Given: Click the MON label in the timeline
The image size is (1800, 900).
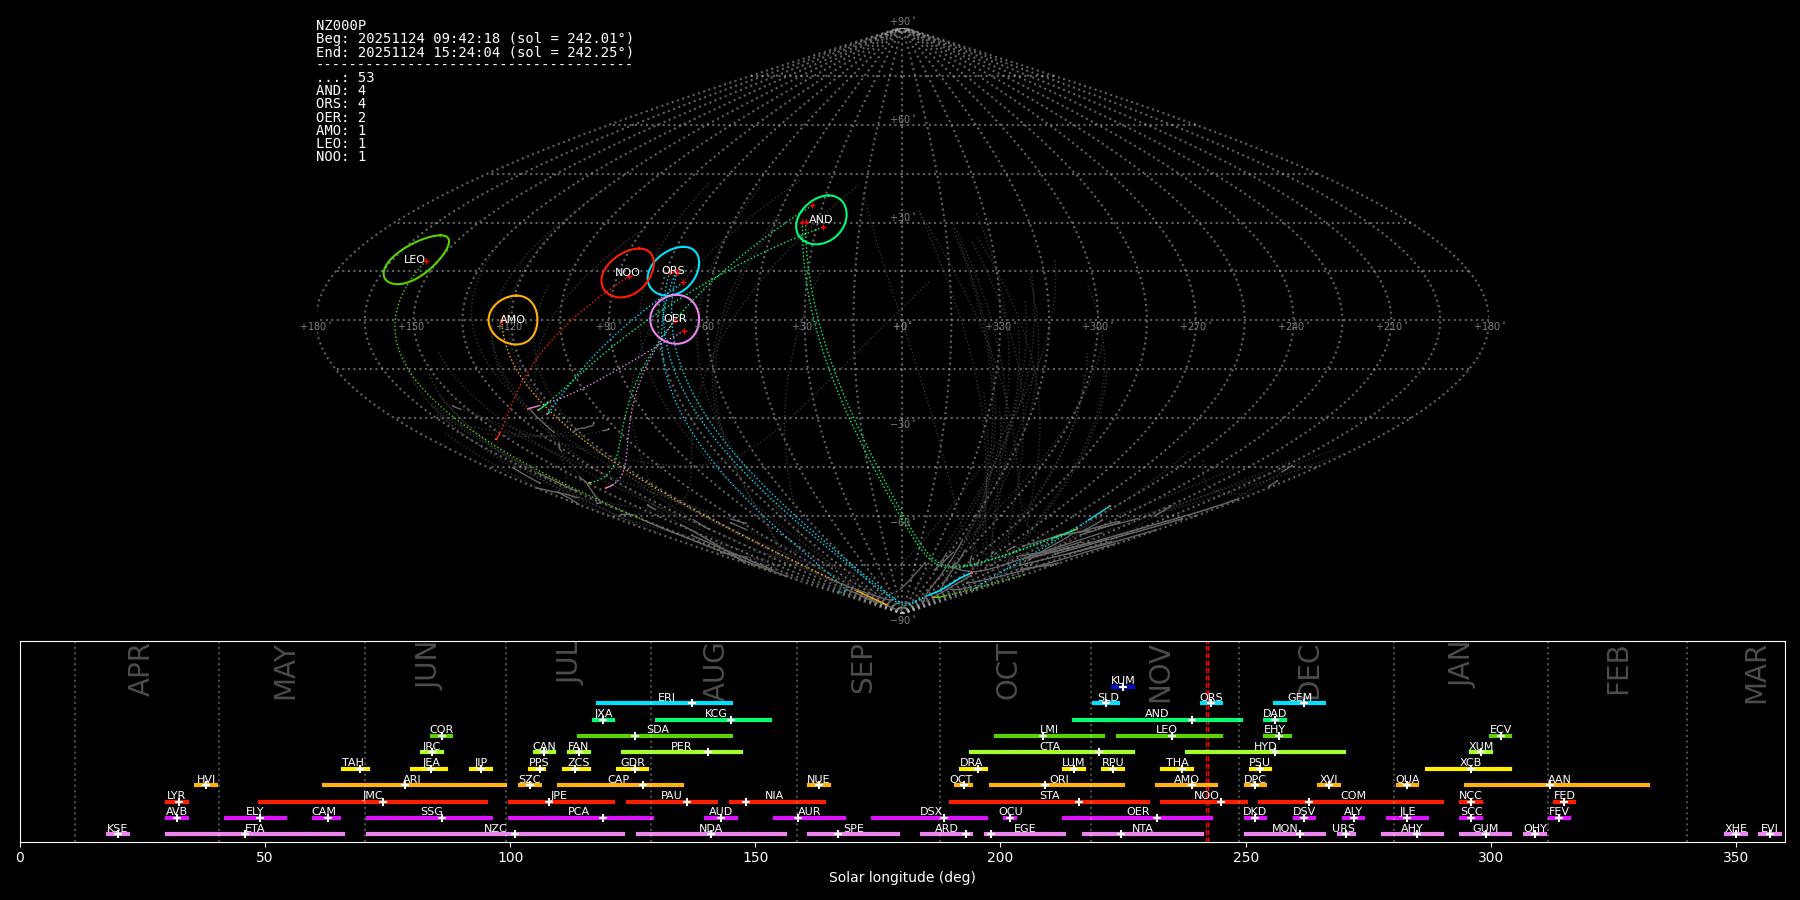Looking at the screenshot, I should pos(1285,829).
